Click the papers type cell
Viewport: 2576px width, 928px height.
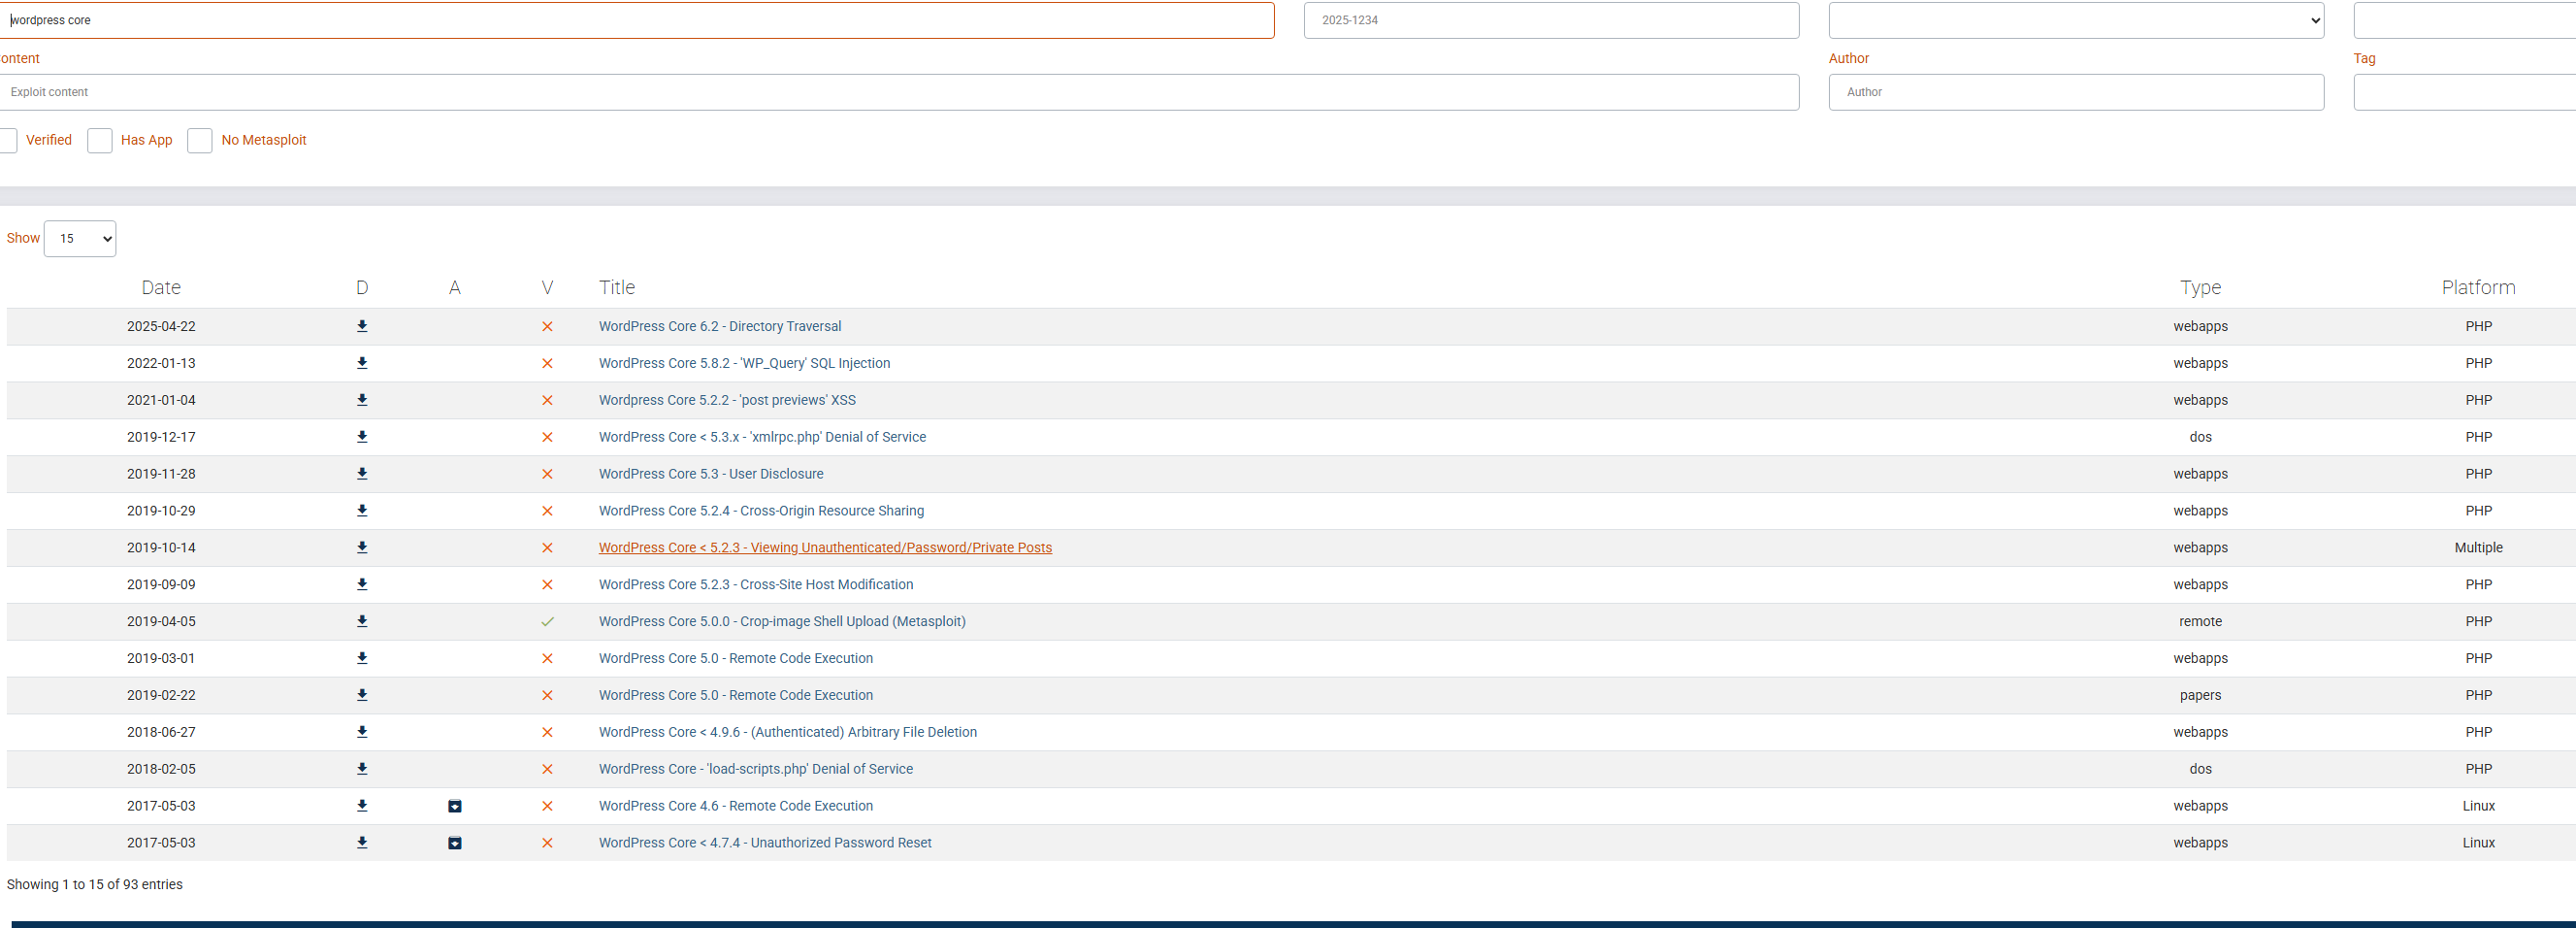point(2200,695)
